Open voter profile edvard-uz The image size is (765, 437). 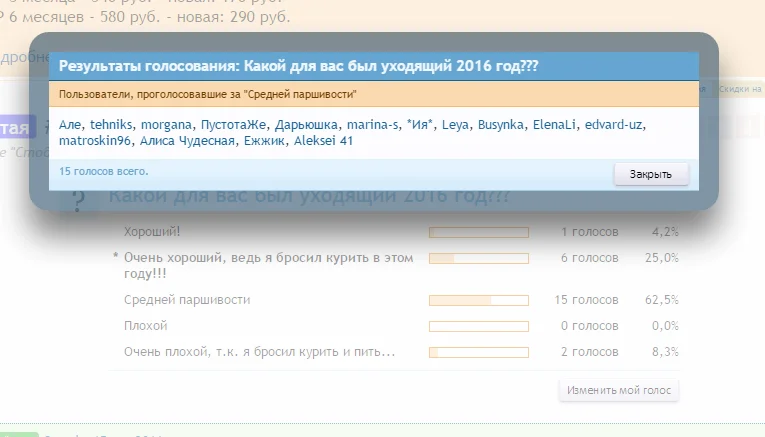pyautogui.click(x=613, y=125)
